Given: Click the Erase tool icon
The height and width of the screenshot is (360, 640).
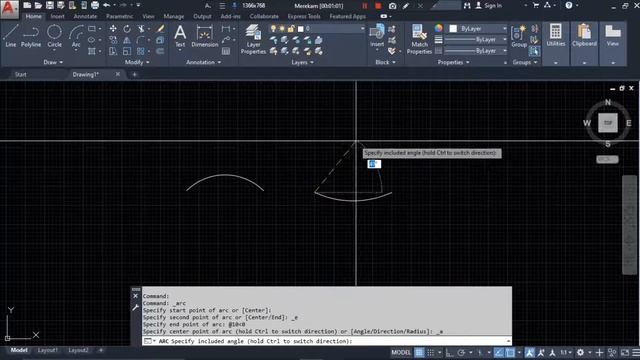Looking at the screenshot, I should (x=160, y=29).
